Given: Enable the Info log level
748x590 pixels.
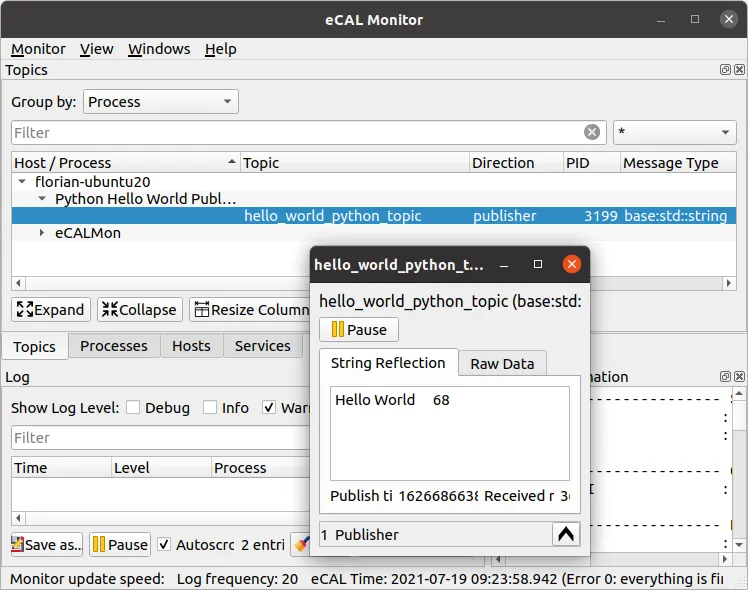Looking at the screenshot, I should click(210, 407).
